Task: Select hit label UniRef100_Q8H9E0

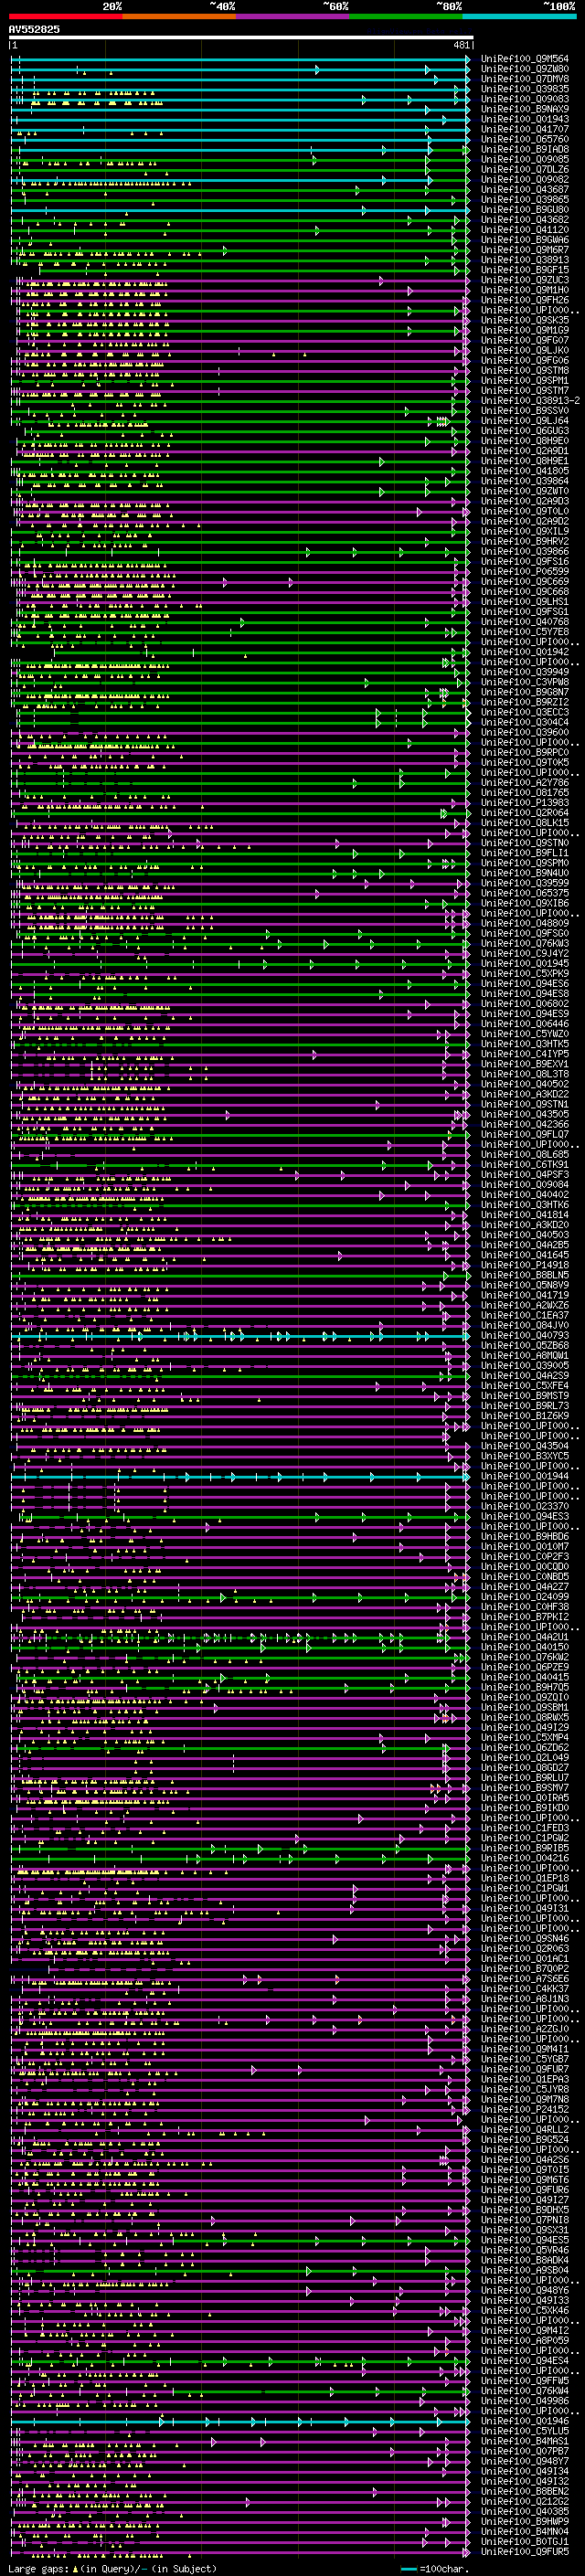Action: 524,441
